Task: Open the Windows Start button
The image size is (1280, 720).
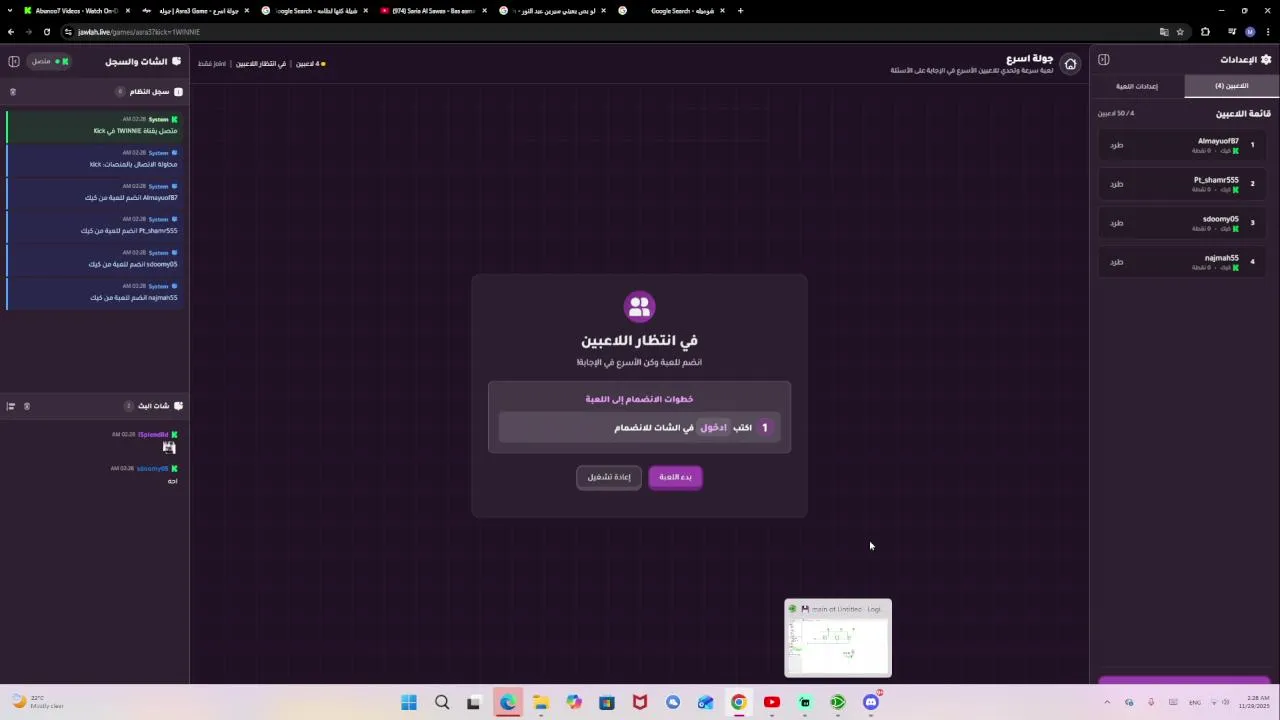Action: point(409,702)
